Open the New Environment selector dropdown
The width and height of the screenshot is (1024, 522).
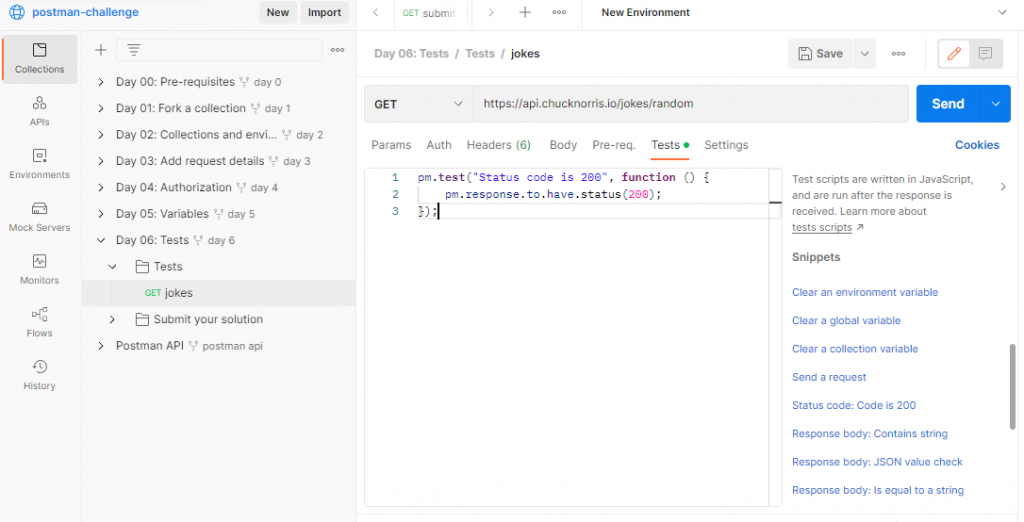pos(1002,12)
